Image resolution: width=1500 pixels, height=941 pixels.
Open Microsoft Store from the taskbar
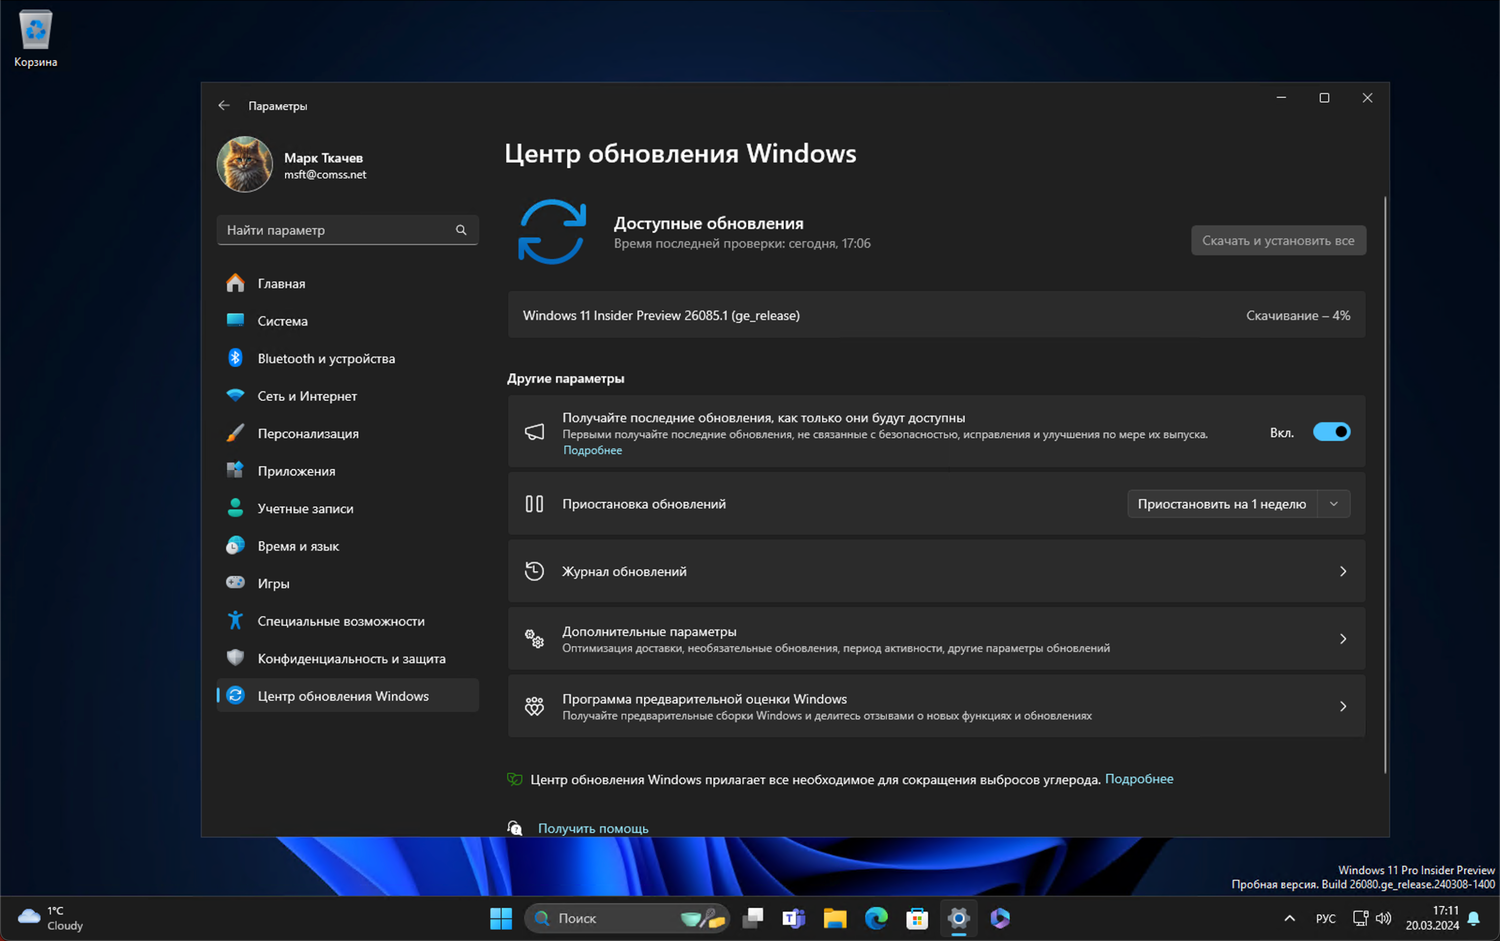917,918
